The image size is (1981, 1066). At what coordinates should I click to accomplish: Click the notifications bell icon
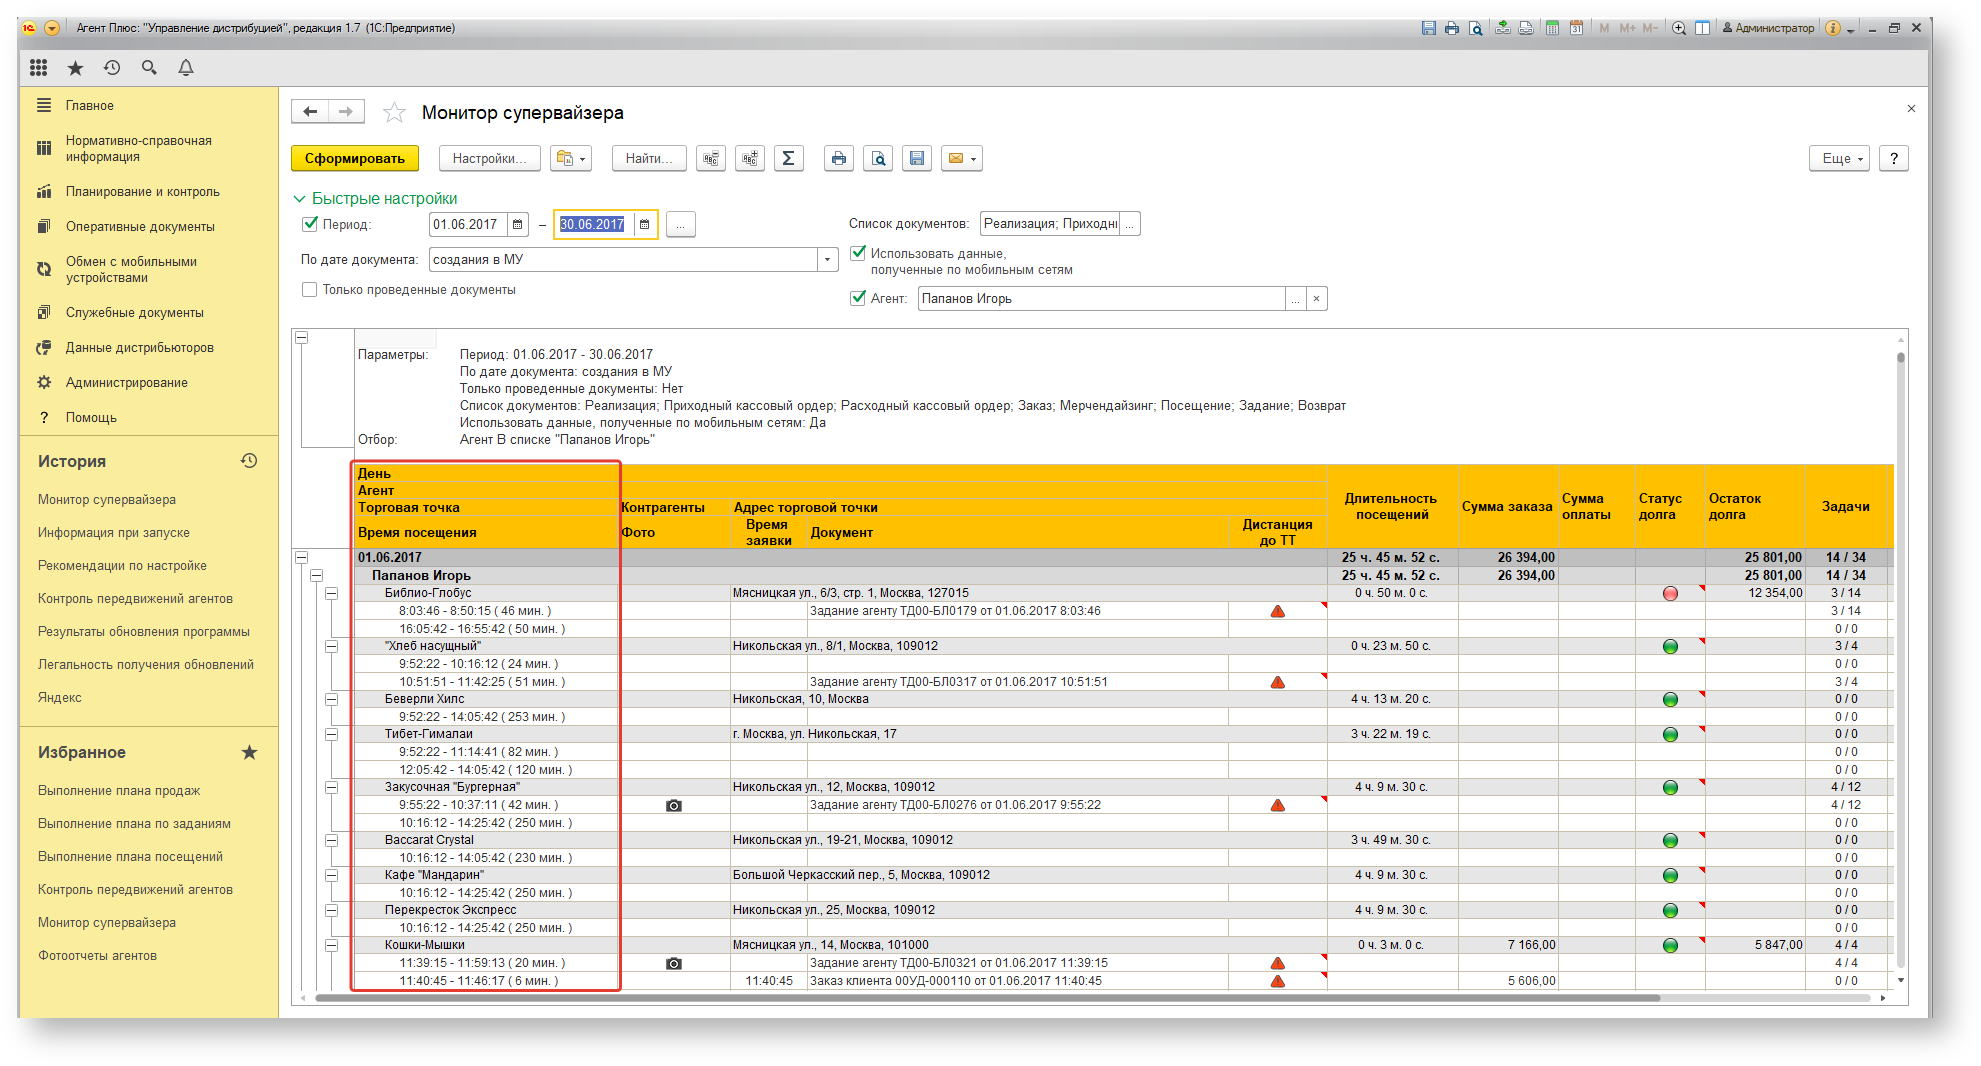(x=186, y=67)
